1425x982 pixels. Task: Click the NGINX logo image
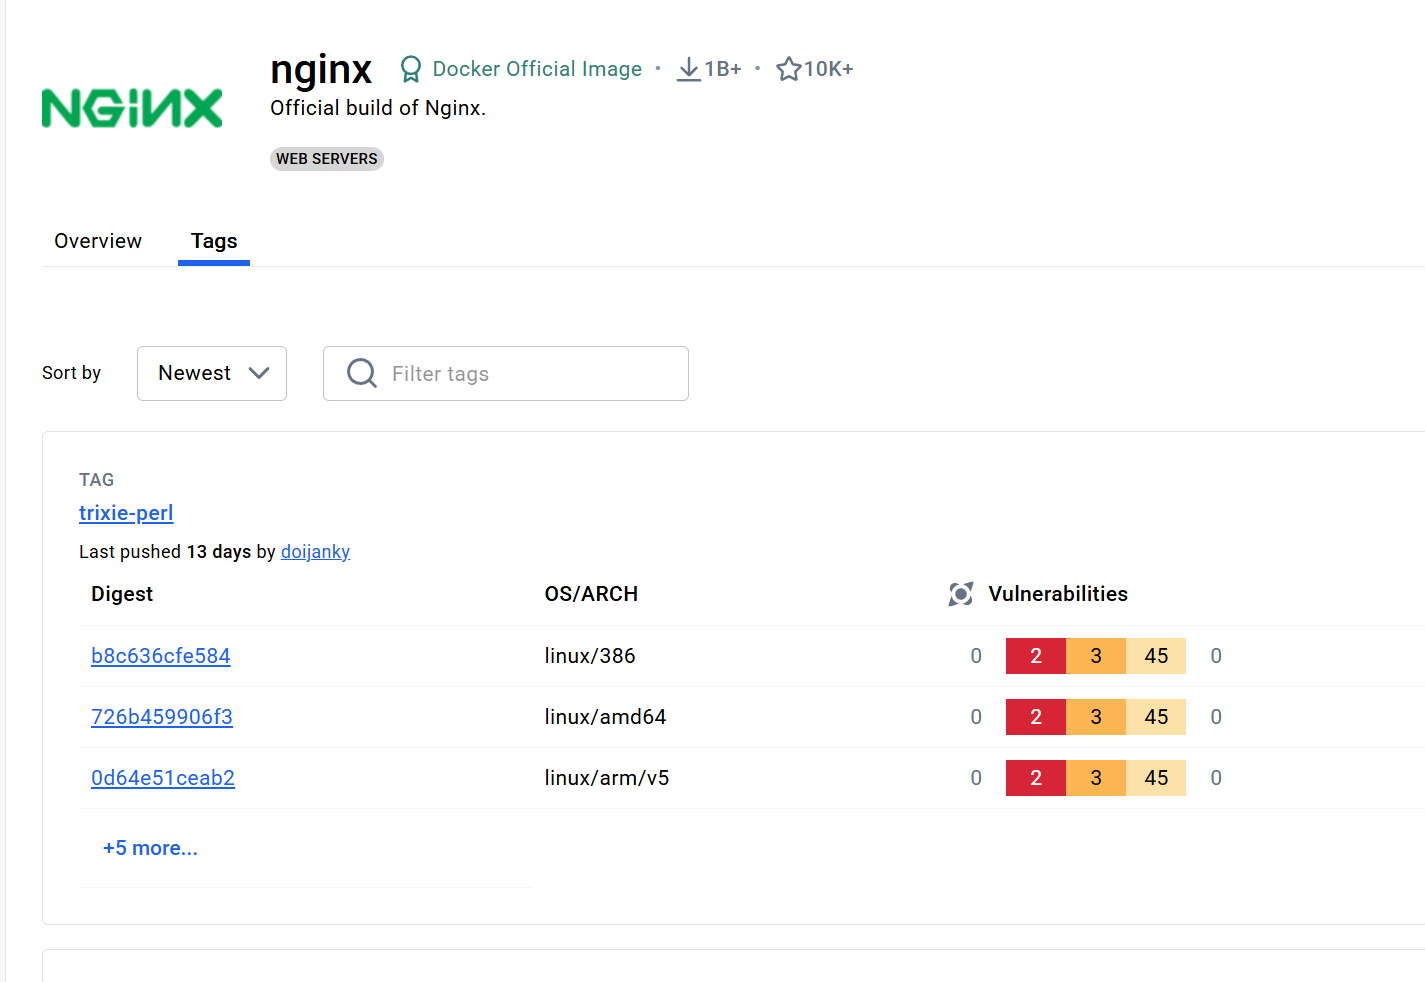click(x=132, y=108)
